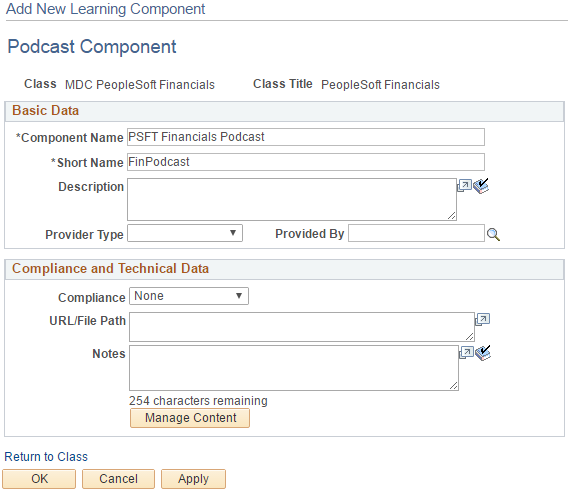The width and height of the screenshot is (568, 492).
Task: Open Description field in popup editor
Action: pyautogui.click(x=464, y=185)
